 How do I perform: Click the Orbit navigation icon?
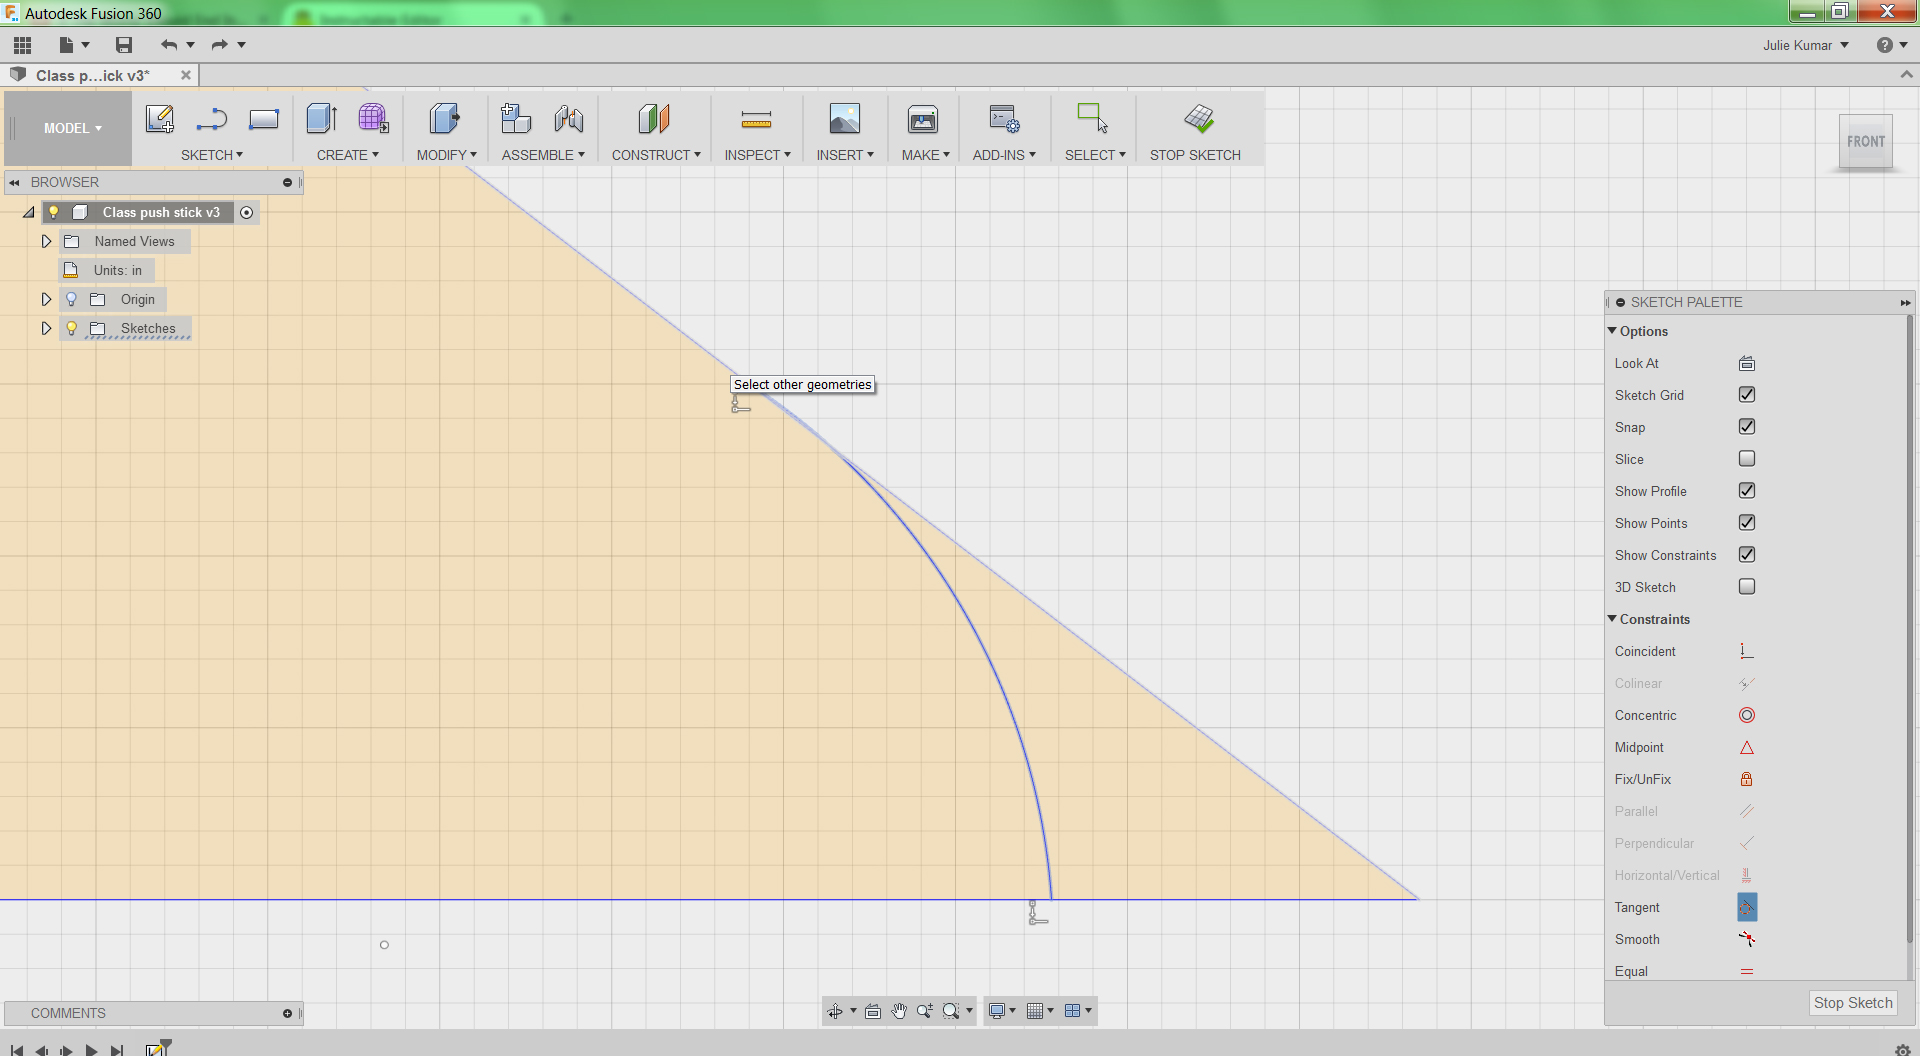[x=834, y=1011]
